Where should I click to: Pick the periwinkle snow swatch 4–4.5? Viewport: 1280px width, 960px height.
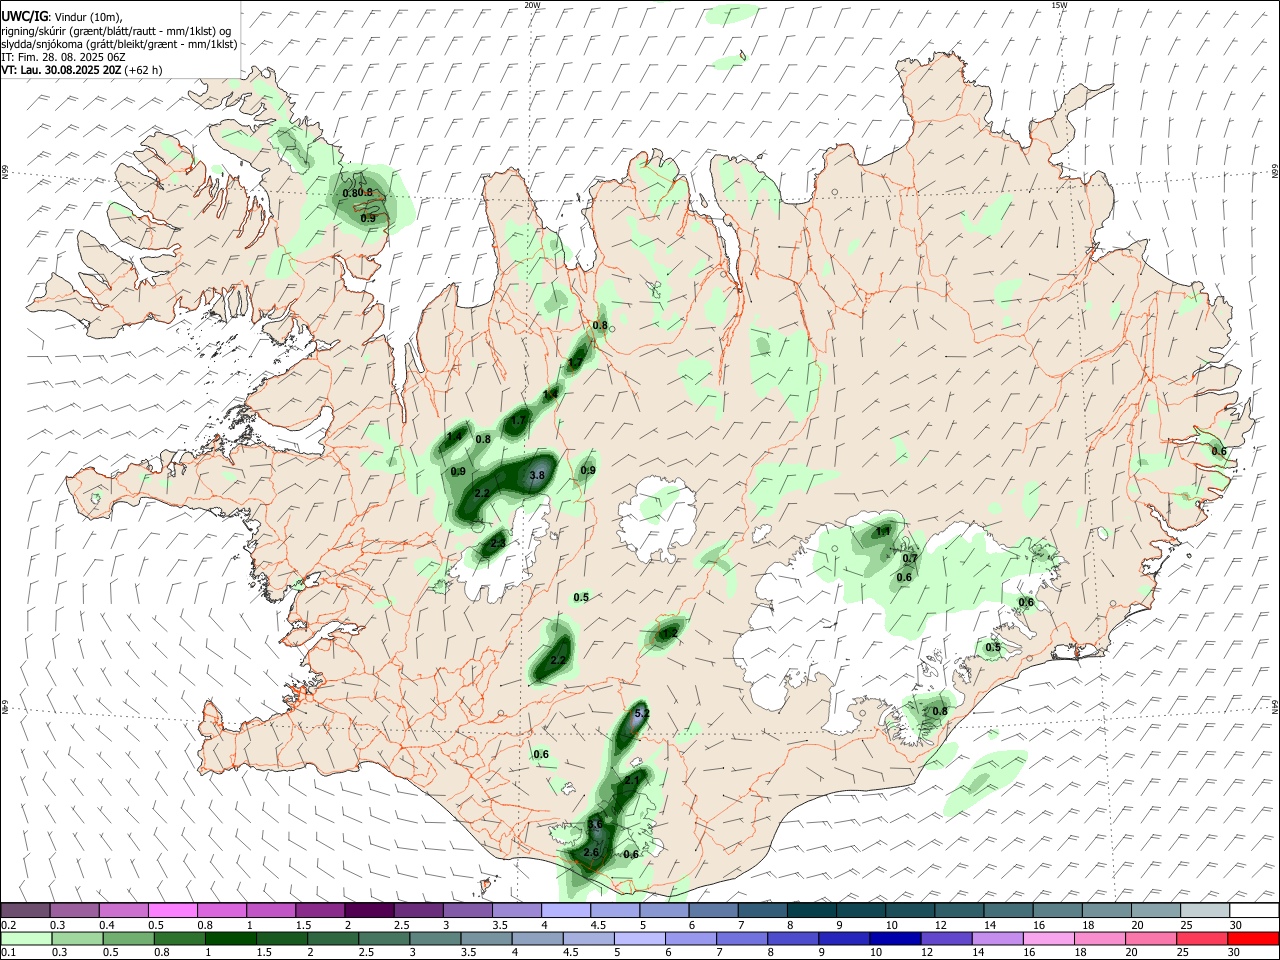click(565, 910)
